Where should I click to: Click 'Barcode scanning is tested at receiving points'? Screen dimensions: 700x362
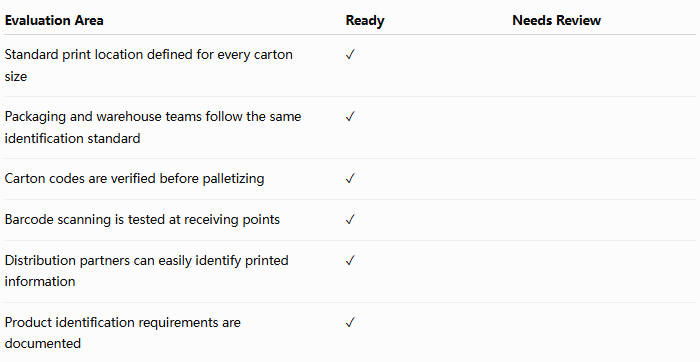point(142,220)
